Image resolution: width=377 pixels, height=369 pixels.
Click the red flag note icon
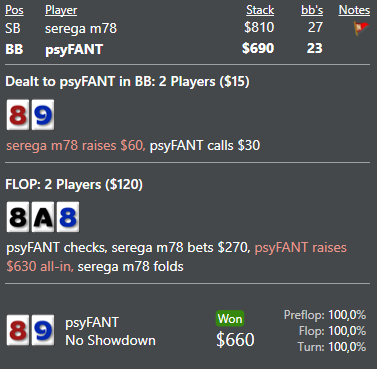[361, 28]
